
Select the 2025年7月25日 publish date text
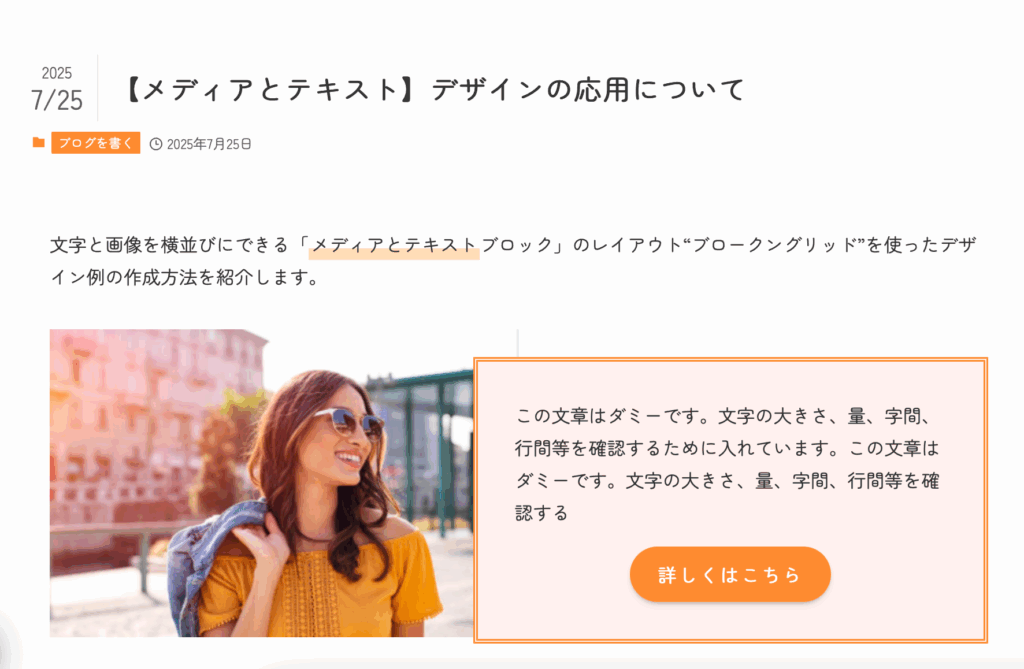209,144
